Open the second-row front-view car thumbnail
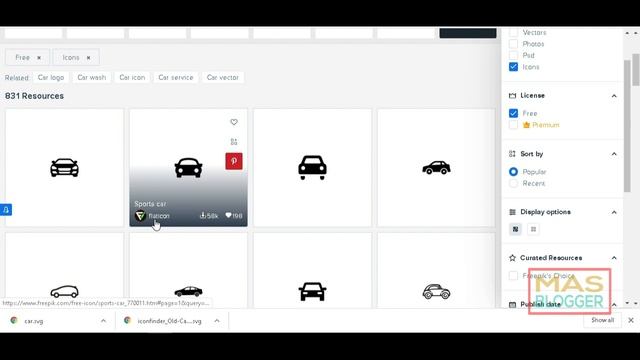Viewport: 640px width, 360px height. [312, 271]
